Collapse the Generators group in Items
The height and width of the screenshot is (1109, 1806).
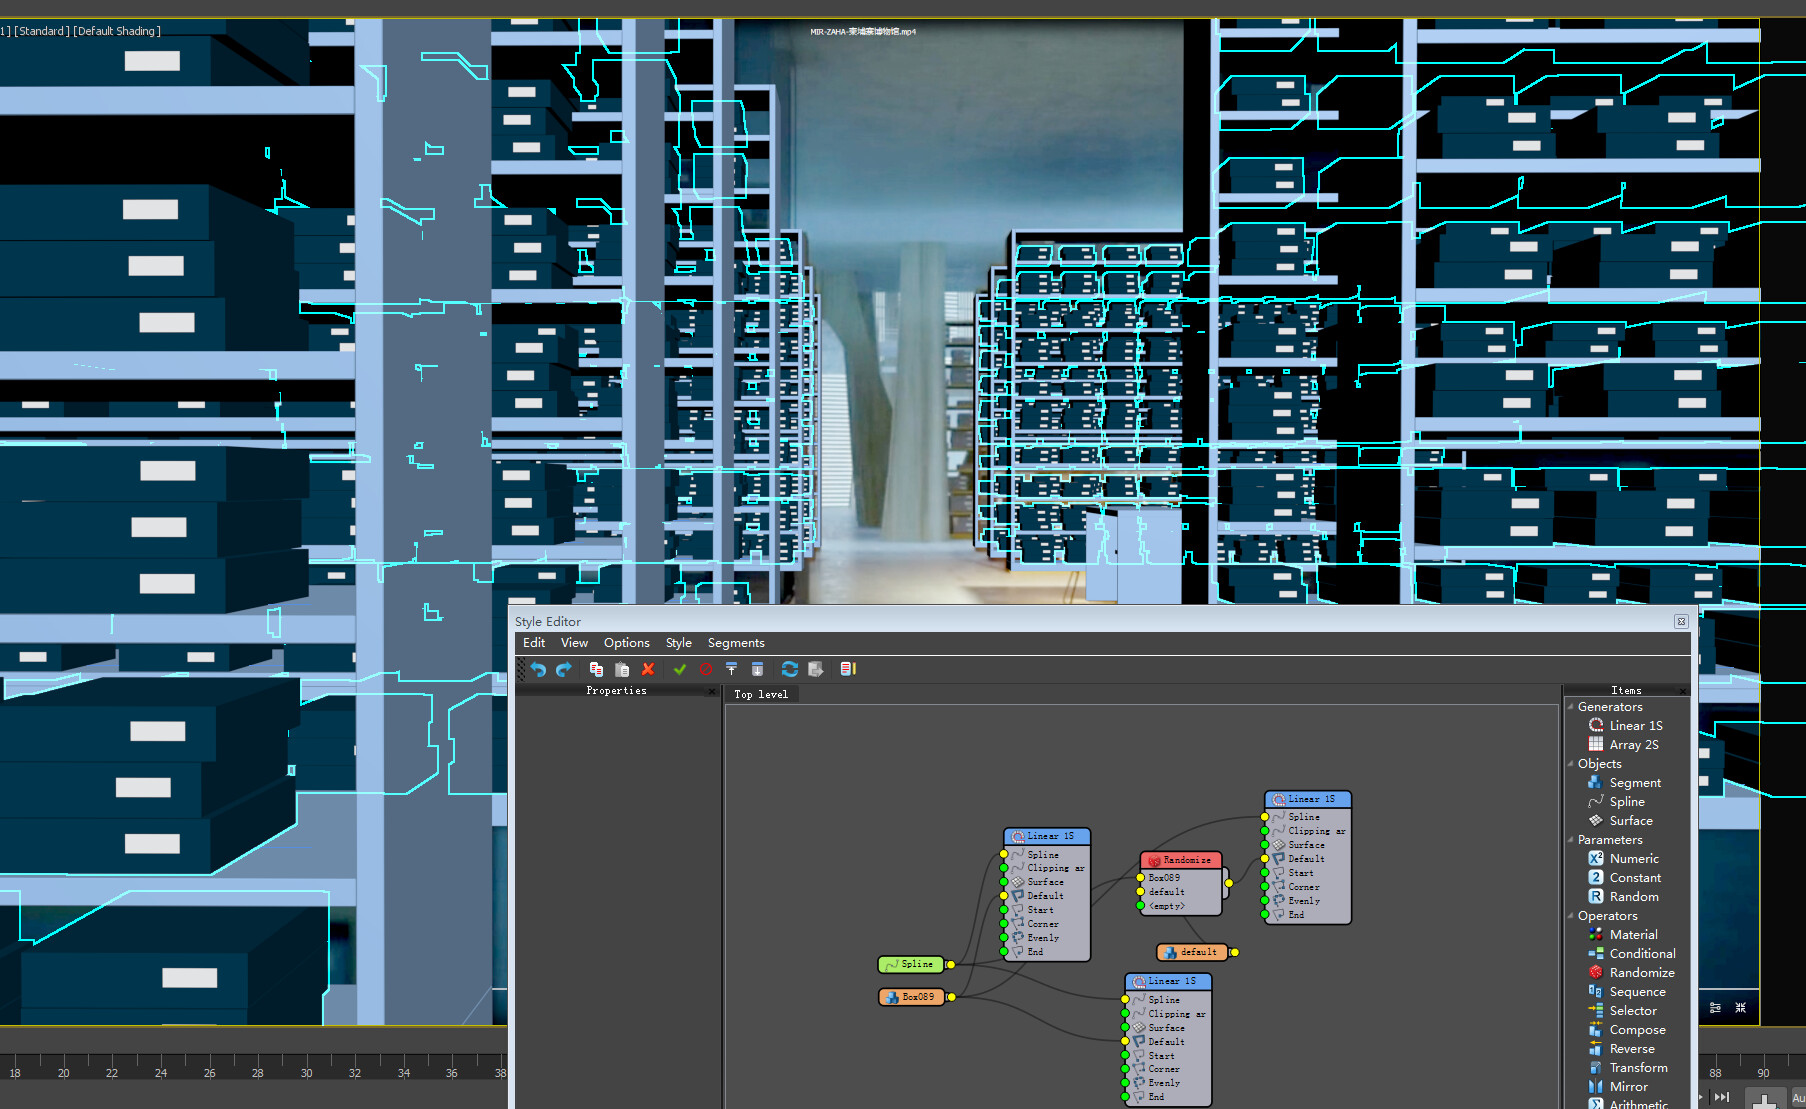(1571, 707)
